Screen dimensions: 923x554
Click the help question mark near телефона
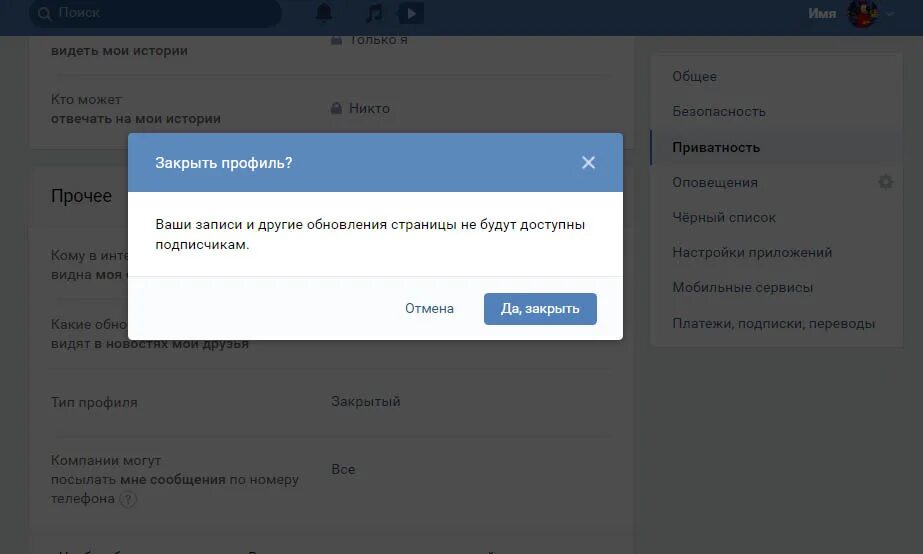pyautogui.click(x=128, y=499)
